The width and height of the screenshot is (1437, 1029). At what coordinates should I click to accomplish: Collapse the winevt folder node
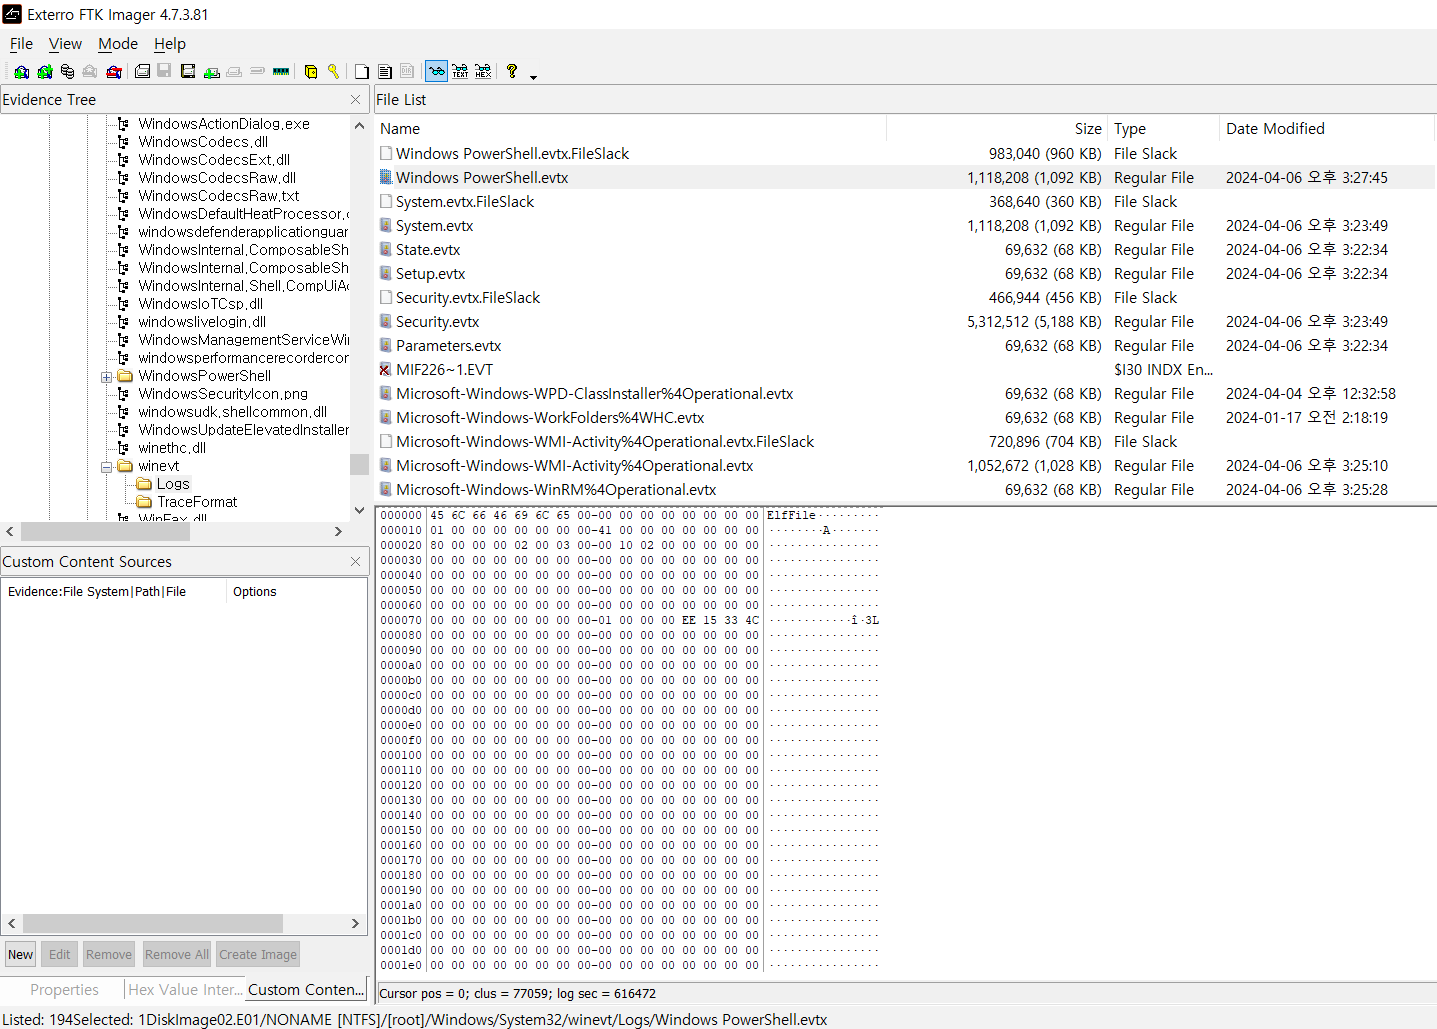point(106,467)
